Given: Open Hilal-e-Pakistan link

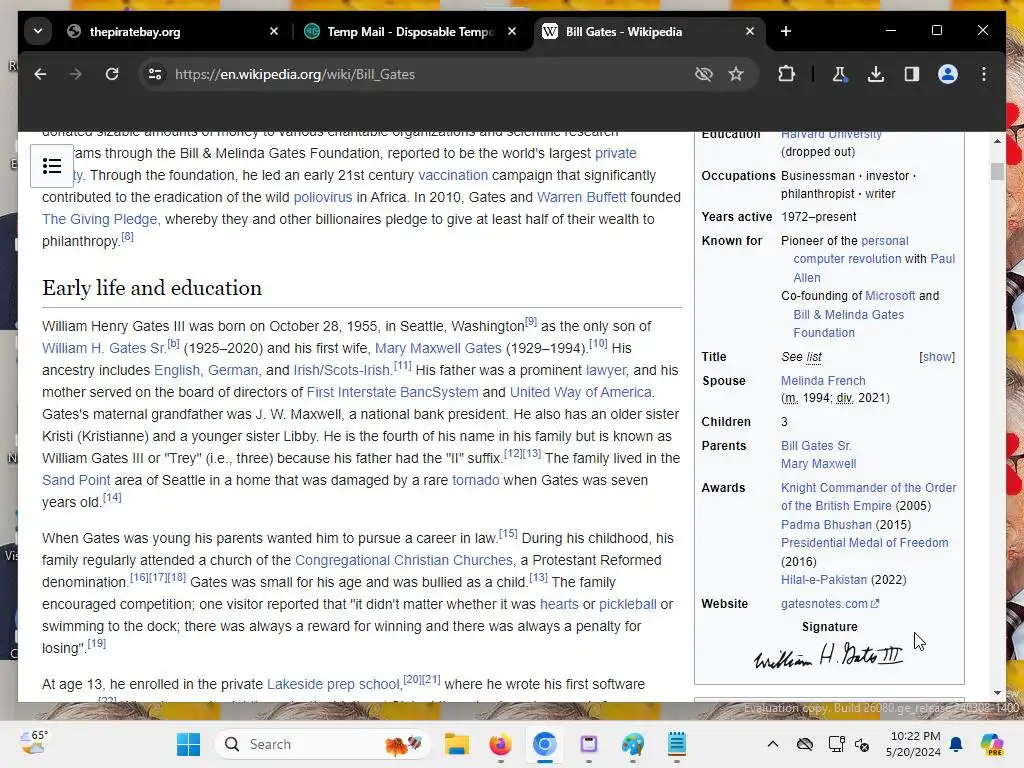Looking at the screenshot, I should pyautogui.click(x=824, y=580).
